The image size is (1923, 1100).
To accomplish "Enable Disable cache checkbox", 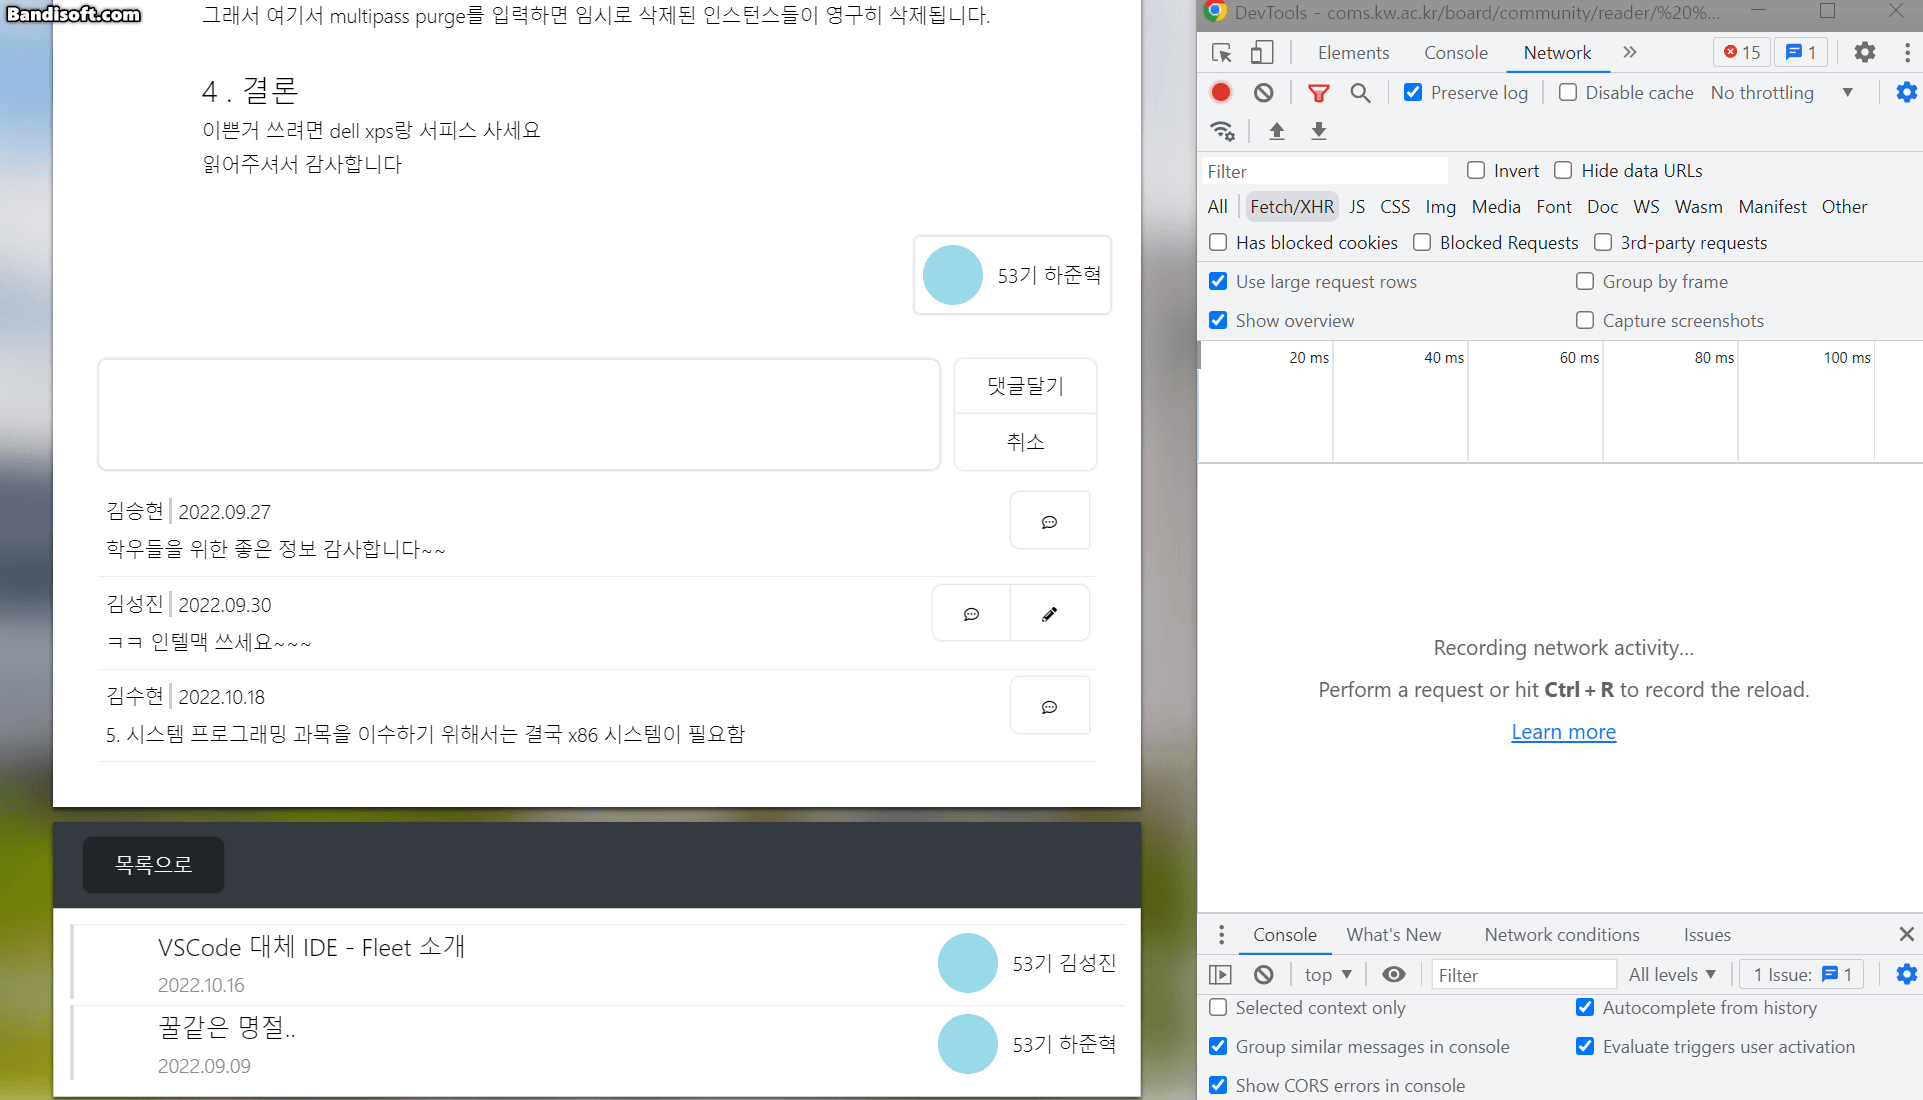I will point(1568,93).
